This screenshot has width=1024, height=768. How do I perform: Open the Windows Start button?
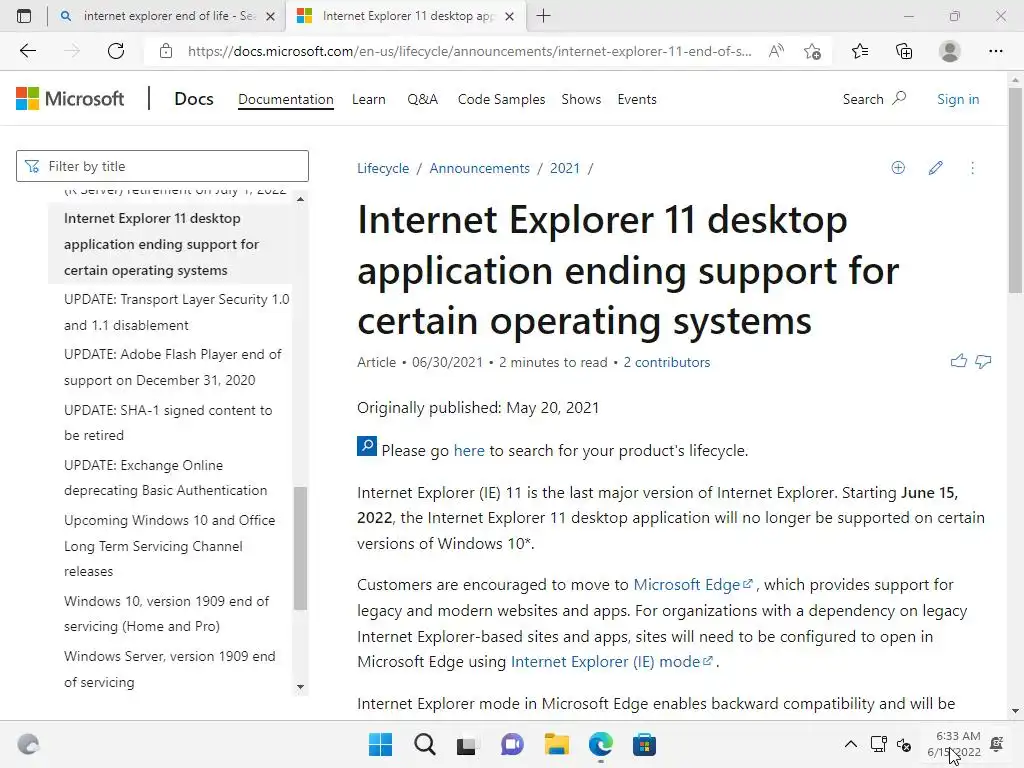[x=380, y=744]
